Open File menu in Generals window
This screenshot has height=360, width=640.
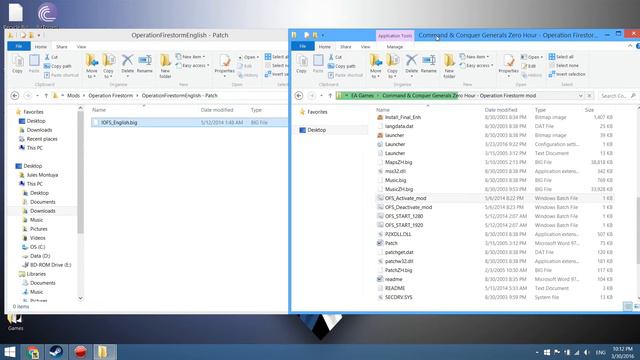pyautogui.click(x=303, y=47)
